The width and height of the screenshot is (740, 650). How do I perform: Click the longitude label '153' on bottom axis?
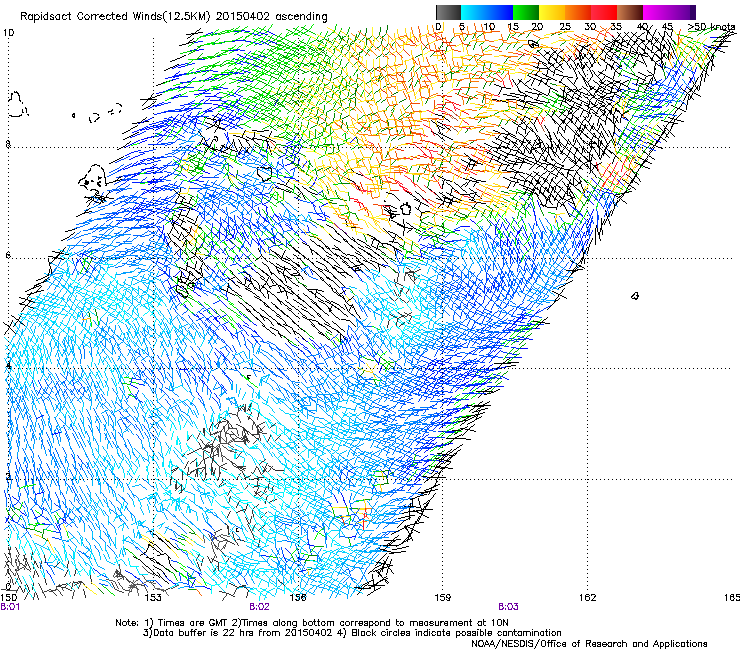pyautogui.click(x=153, y=597)
